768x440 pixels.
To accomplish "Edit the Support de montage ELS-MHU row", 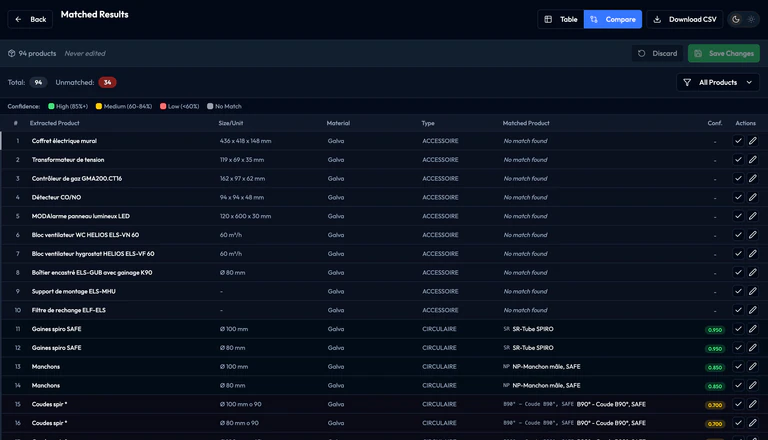I will (x=753, y=292).
